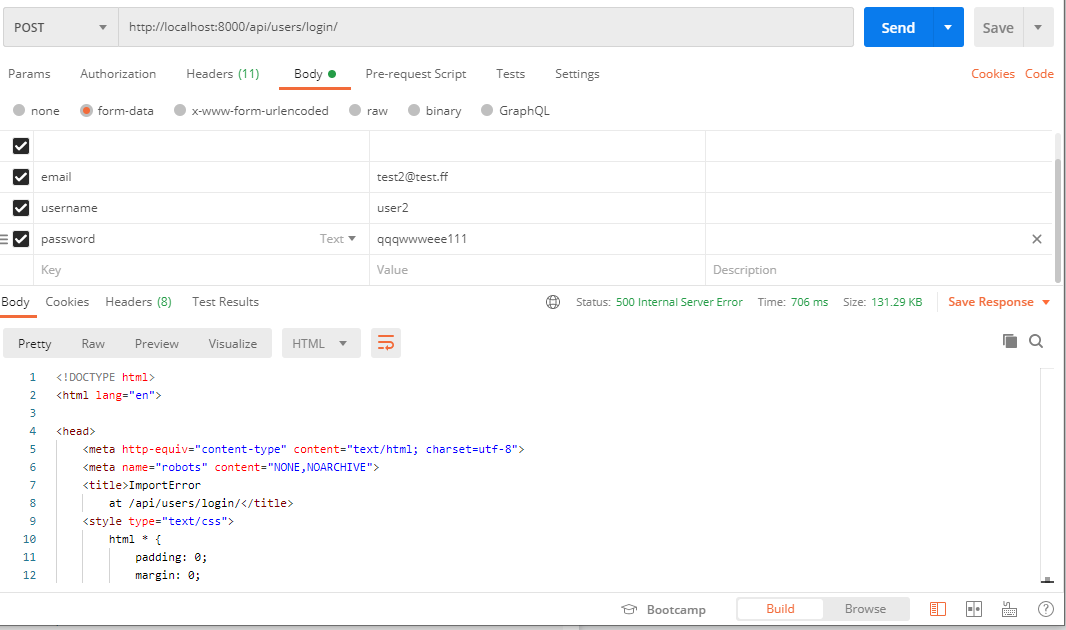Select the Pretty view
The width and height of the screenshot is (1066, 630).
(x=35, y=343)
